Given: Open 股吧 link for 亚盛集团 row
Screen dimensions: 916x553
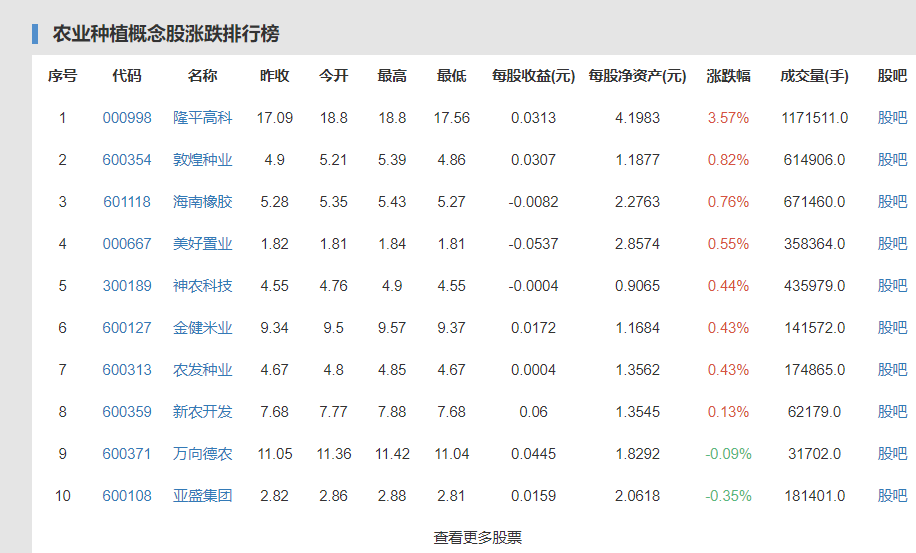Looking at the screenshot, I should point(892,496).
